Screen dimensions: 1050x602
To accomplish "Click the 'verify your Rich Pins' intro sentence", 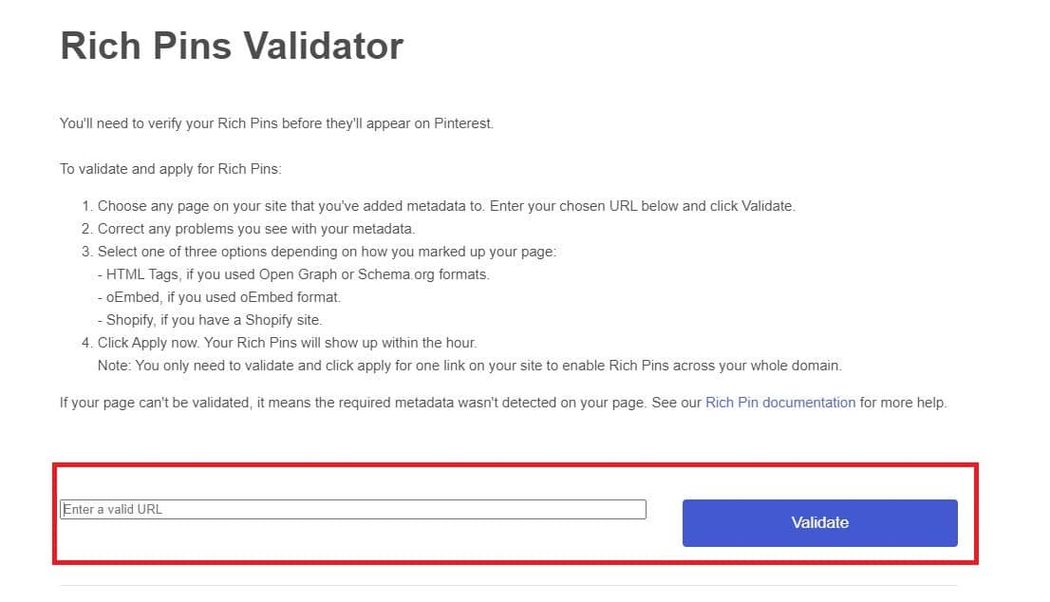I will click(x=277, y=123).
